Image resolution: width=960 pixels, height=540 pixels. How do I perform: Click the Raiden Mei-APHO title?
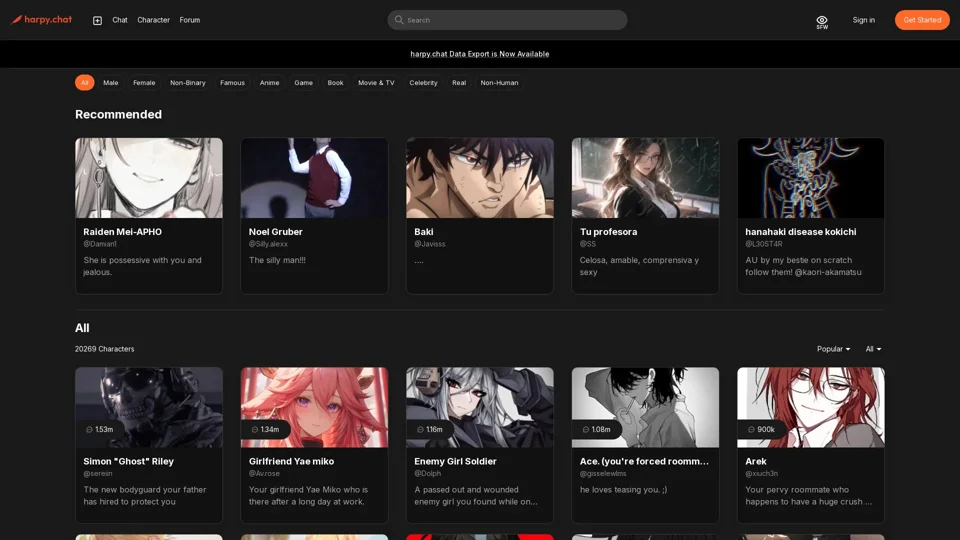coord(122,232)
